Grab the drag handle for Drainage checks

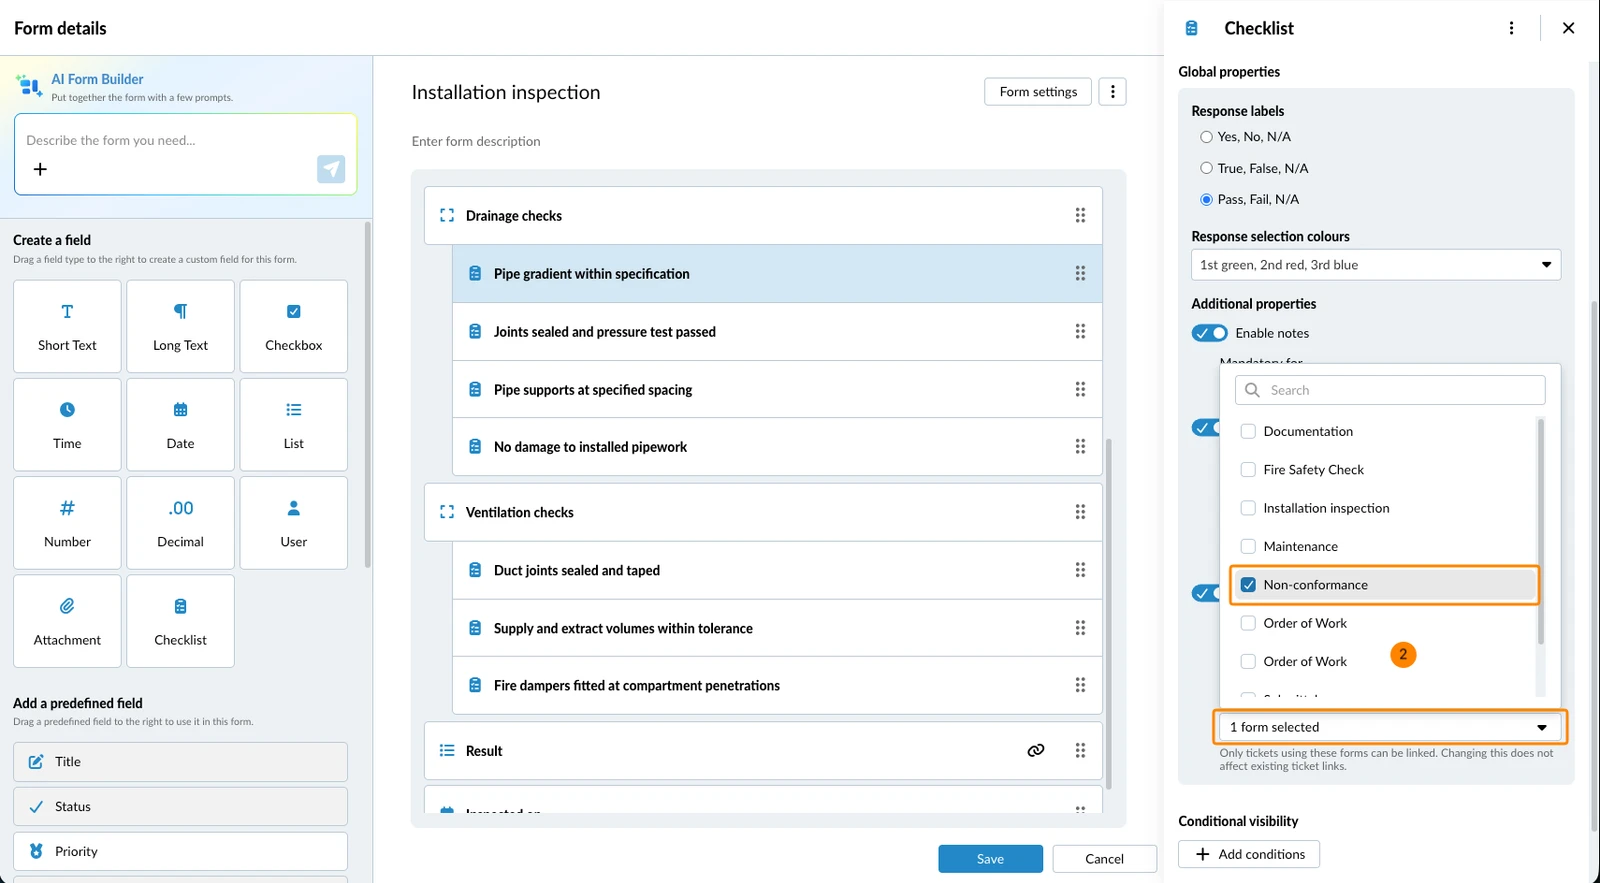click(x=1080, y=215)
